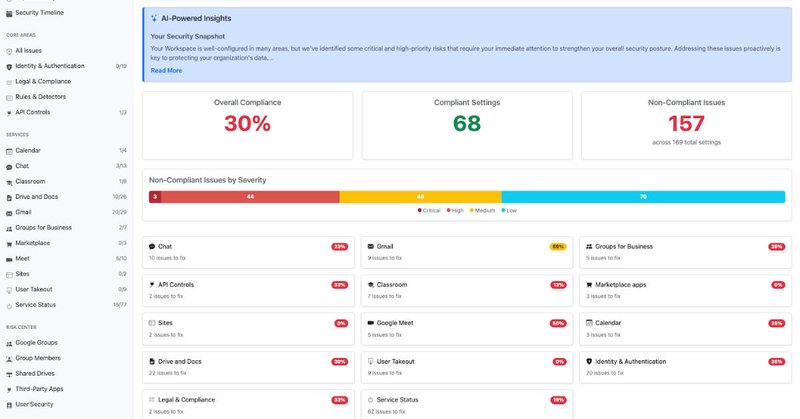Open the Gmail envelope icon in sidebar
The width and height of the screenshot is (800, 419).
coord(9,213)
